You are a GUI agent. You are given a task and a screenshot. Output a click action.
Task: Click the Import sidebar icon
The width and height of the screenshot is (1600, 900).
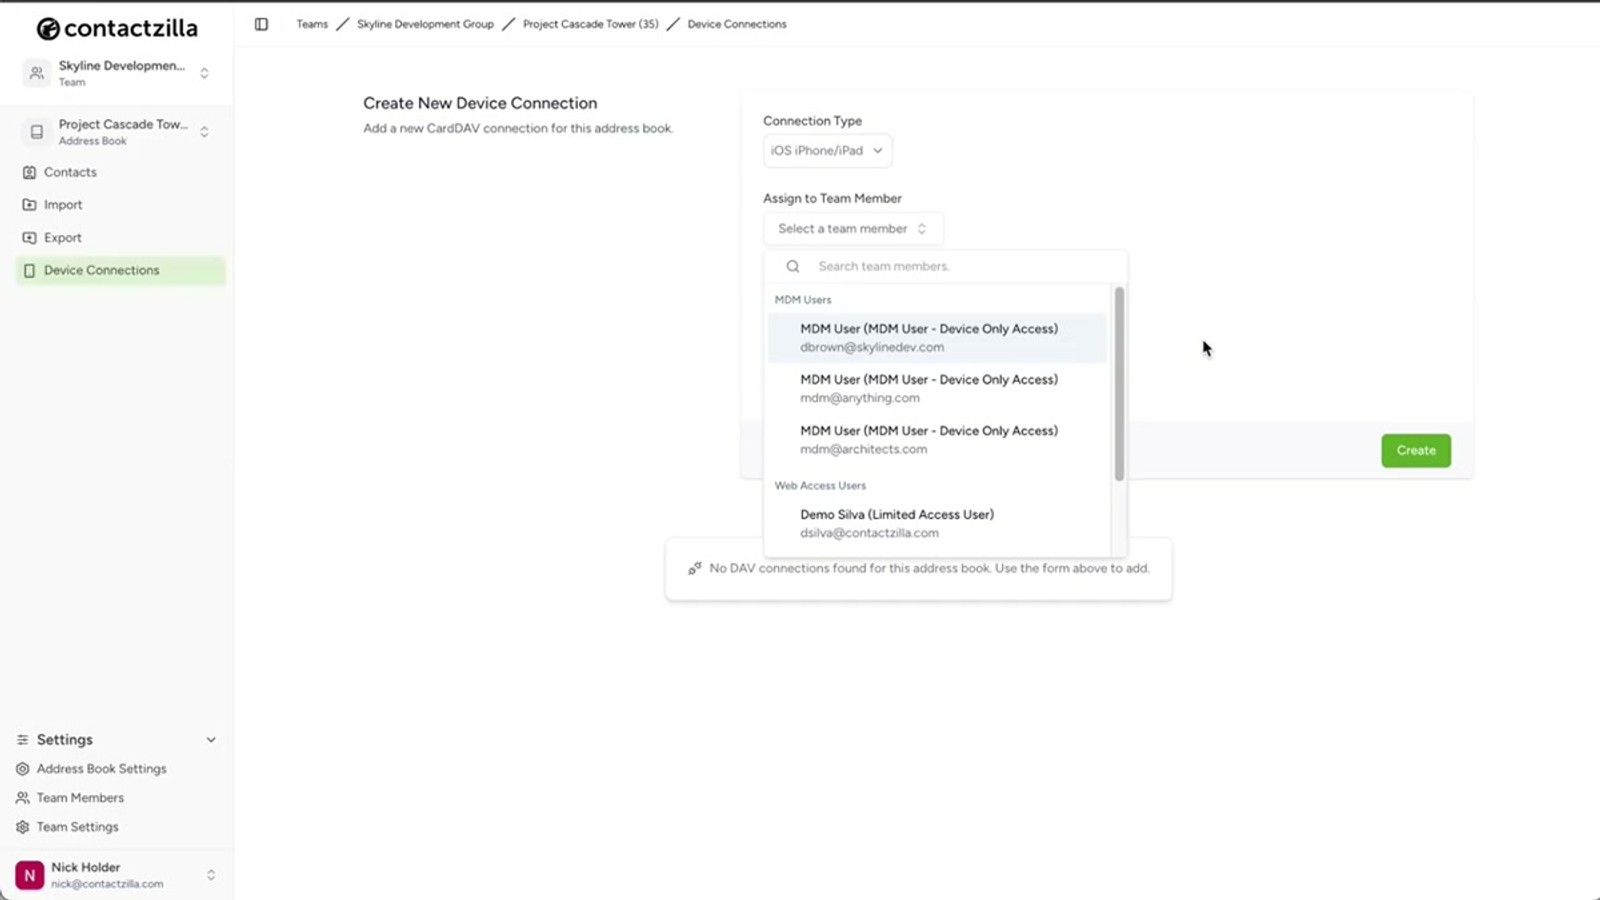[x=29, y=205]
